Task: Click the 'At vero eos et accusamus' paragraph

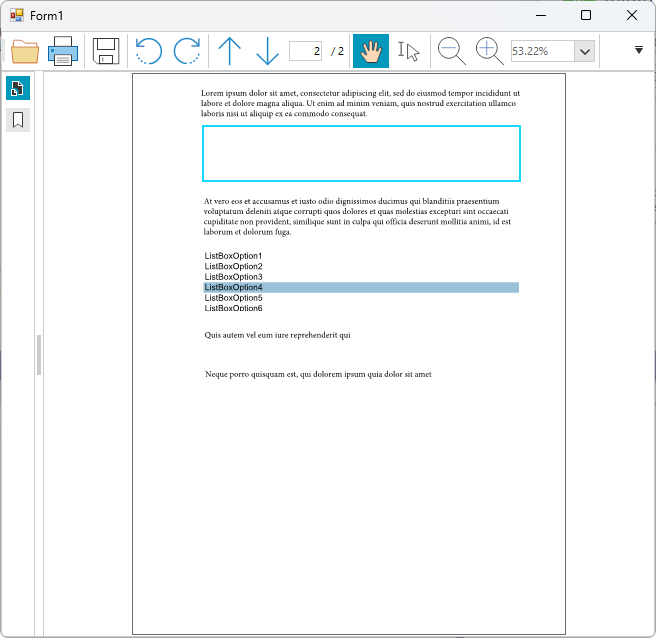Action: pyautogui.click(x=357, y=216)
